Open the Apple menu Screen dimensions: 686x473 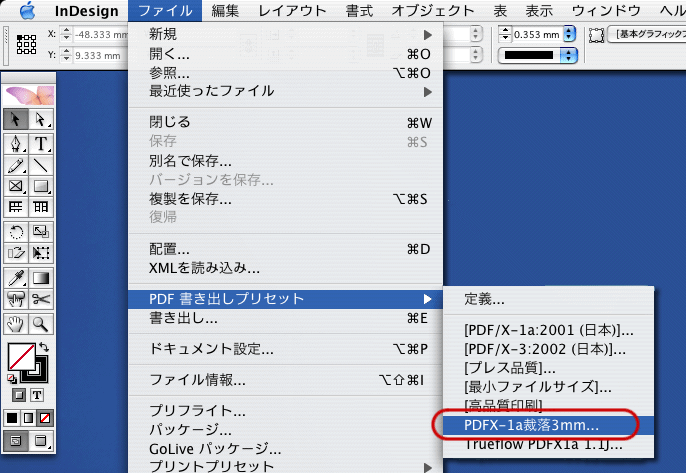pyautogui.click(x=27, y=11)
